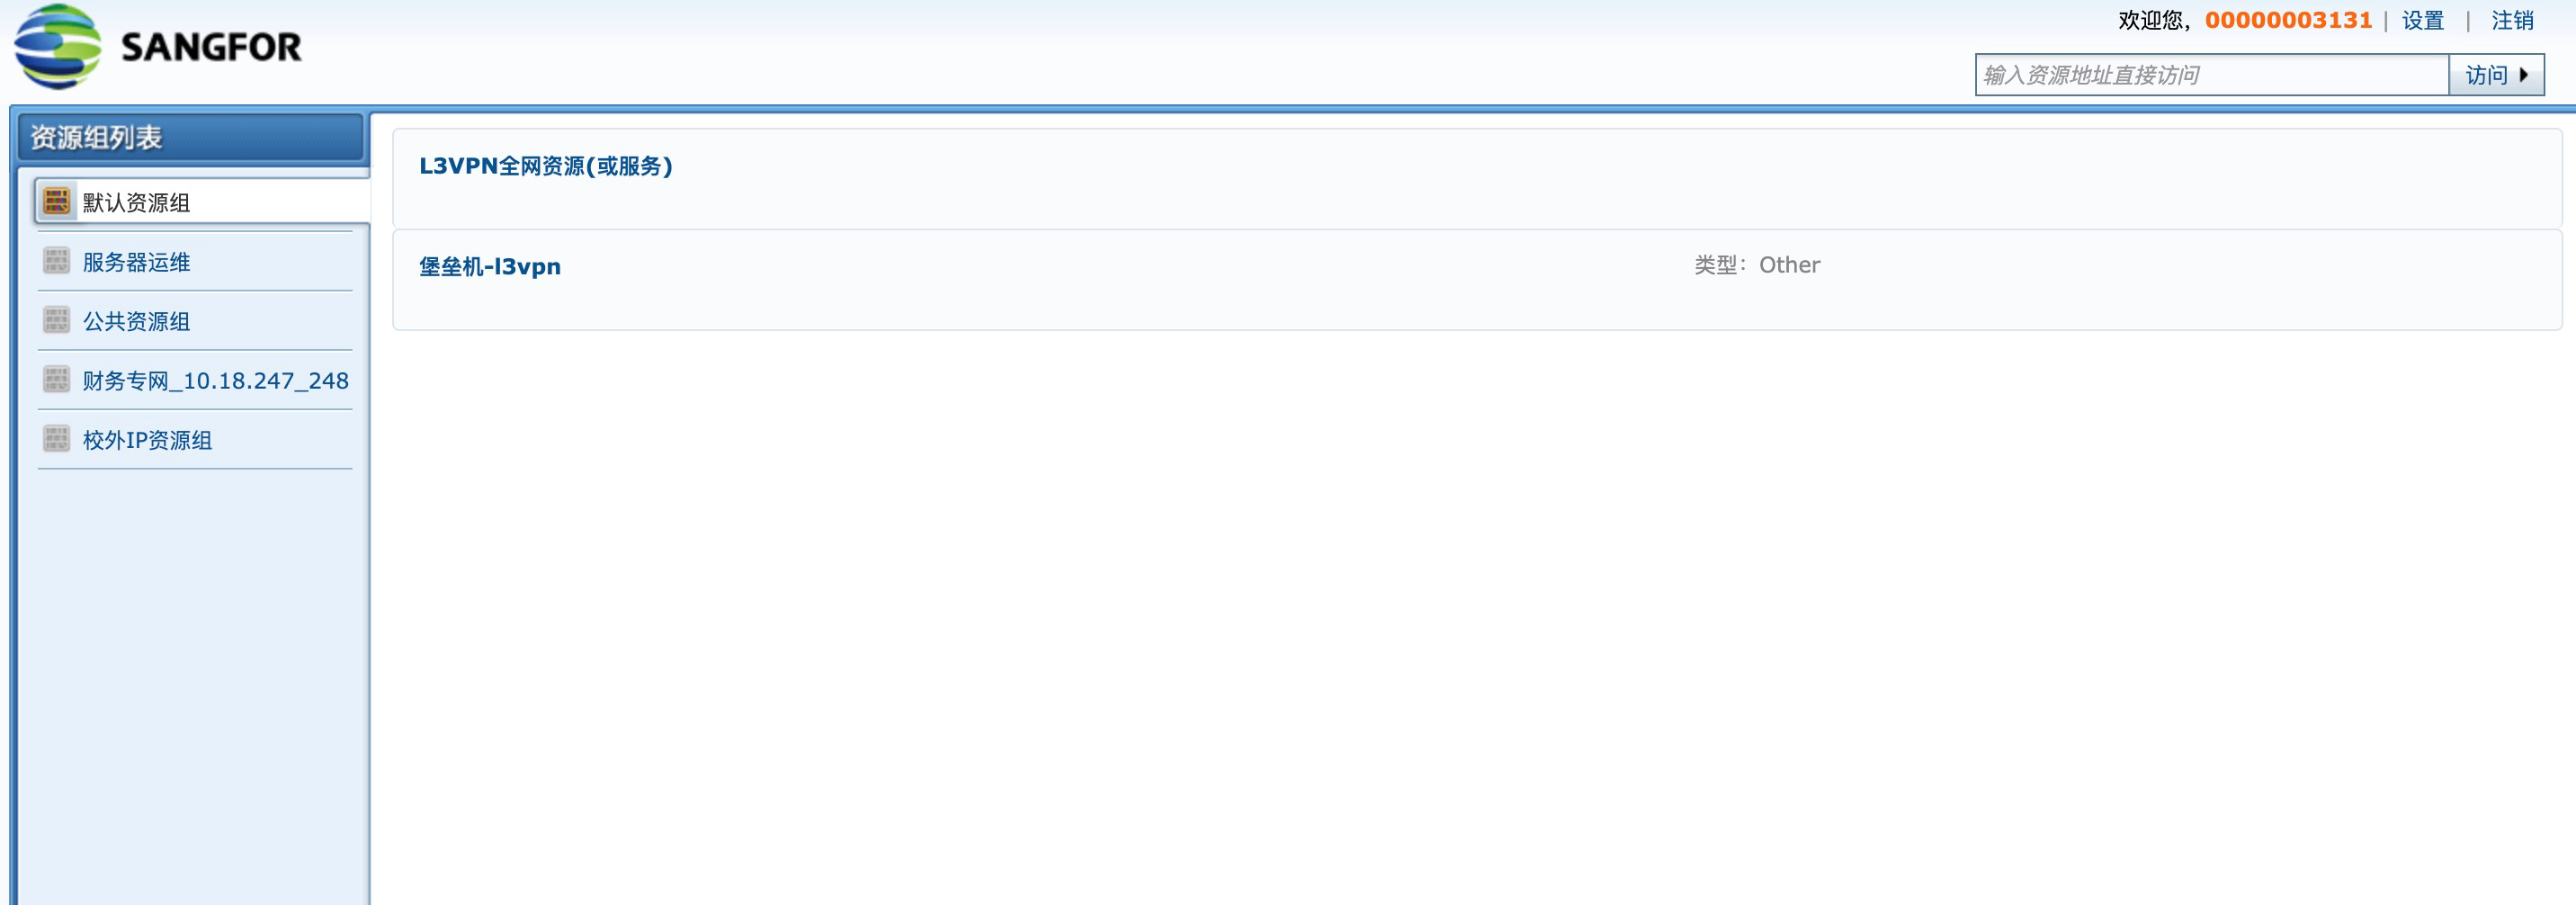Focus the resource address input field

[x=2212, y=75]
